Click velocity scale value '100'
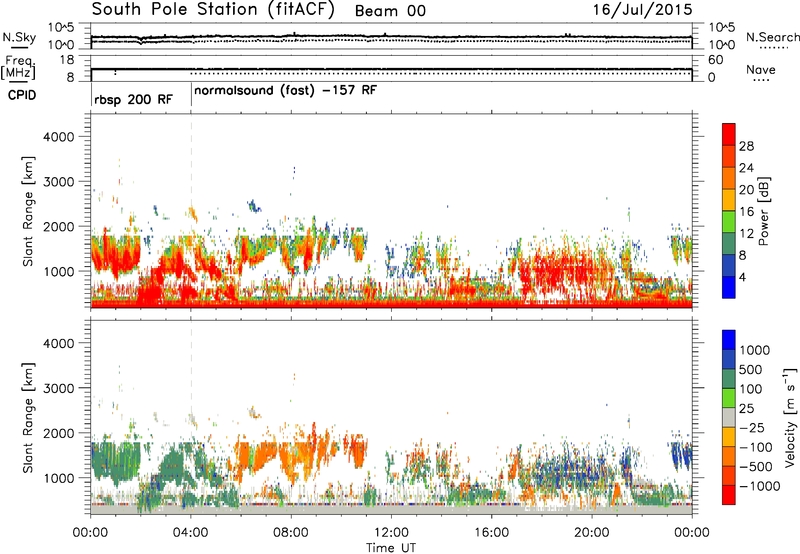This screenshot has width=800, height=554. pos(751,389)
